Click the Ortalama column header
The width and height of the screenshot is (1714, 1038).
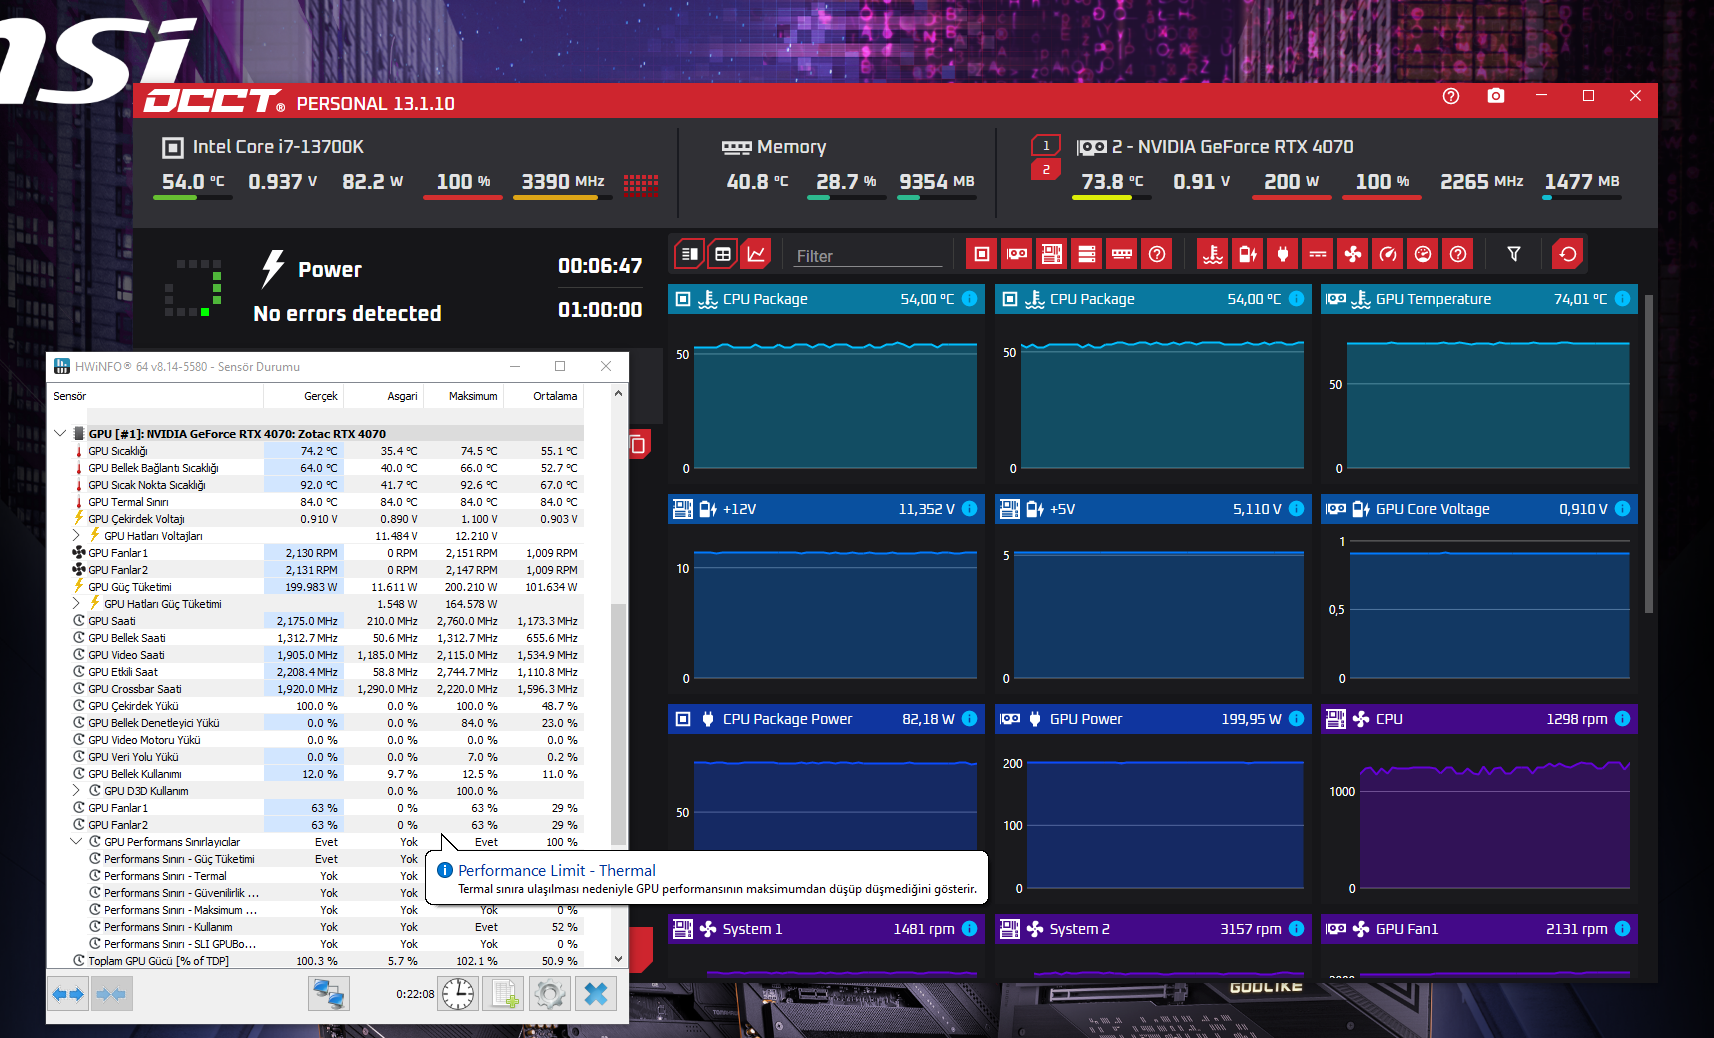point(543,396)
